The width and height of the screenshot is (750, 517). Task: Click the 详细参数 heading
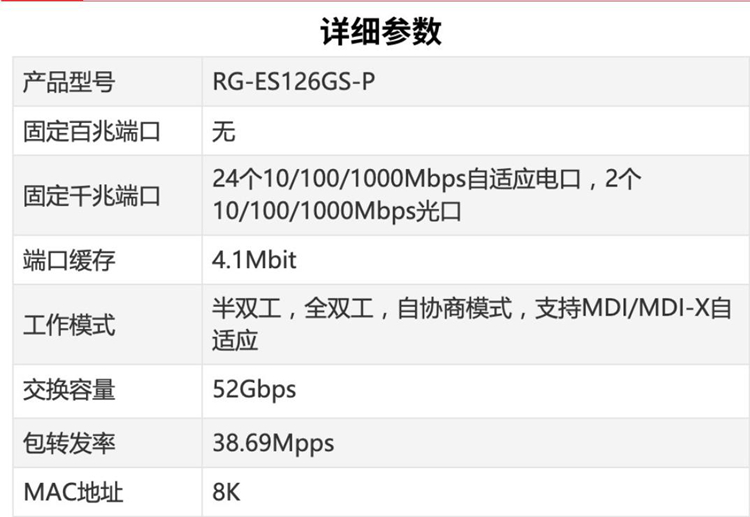point(381,32)
